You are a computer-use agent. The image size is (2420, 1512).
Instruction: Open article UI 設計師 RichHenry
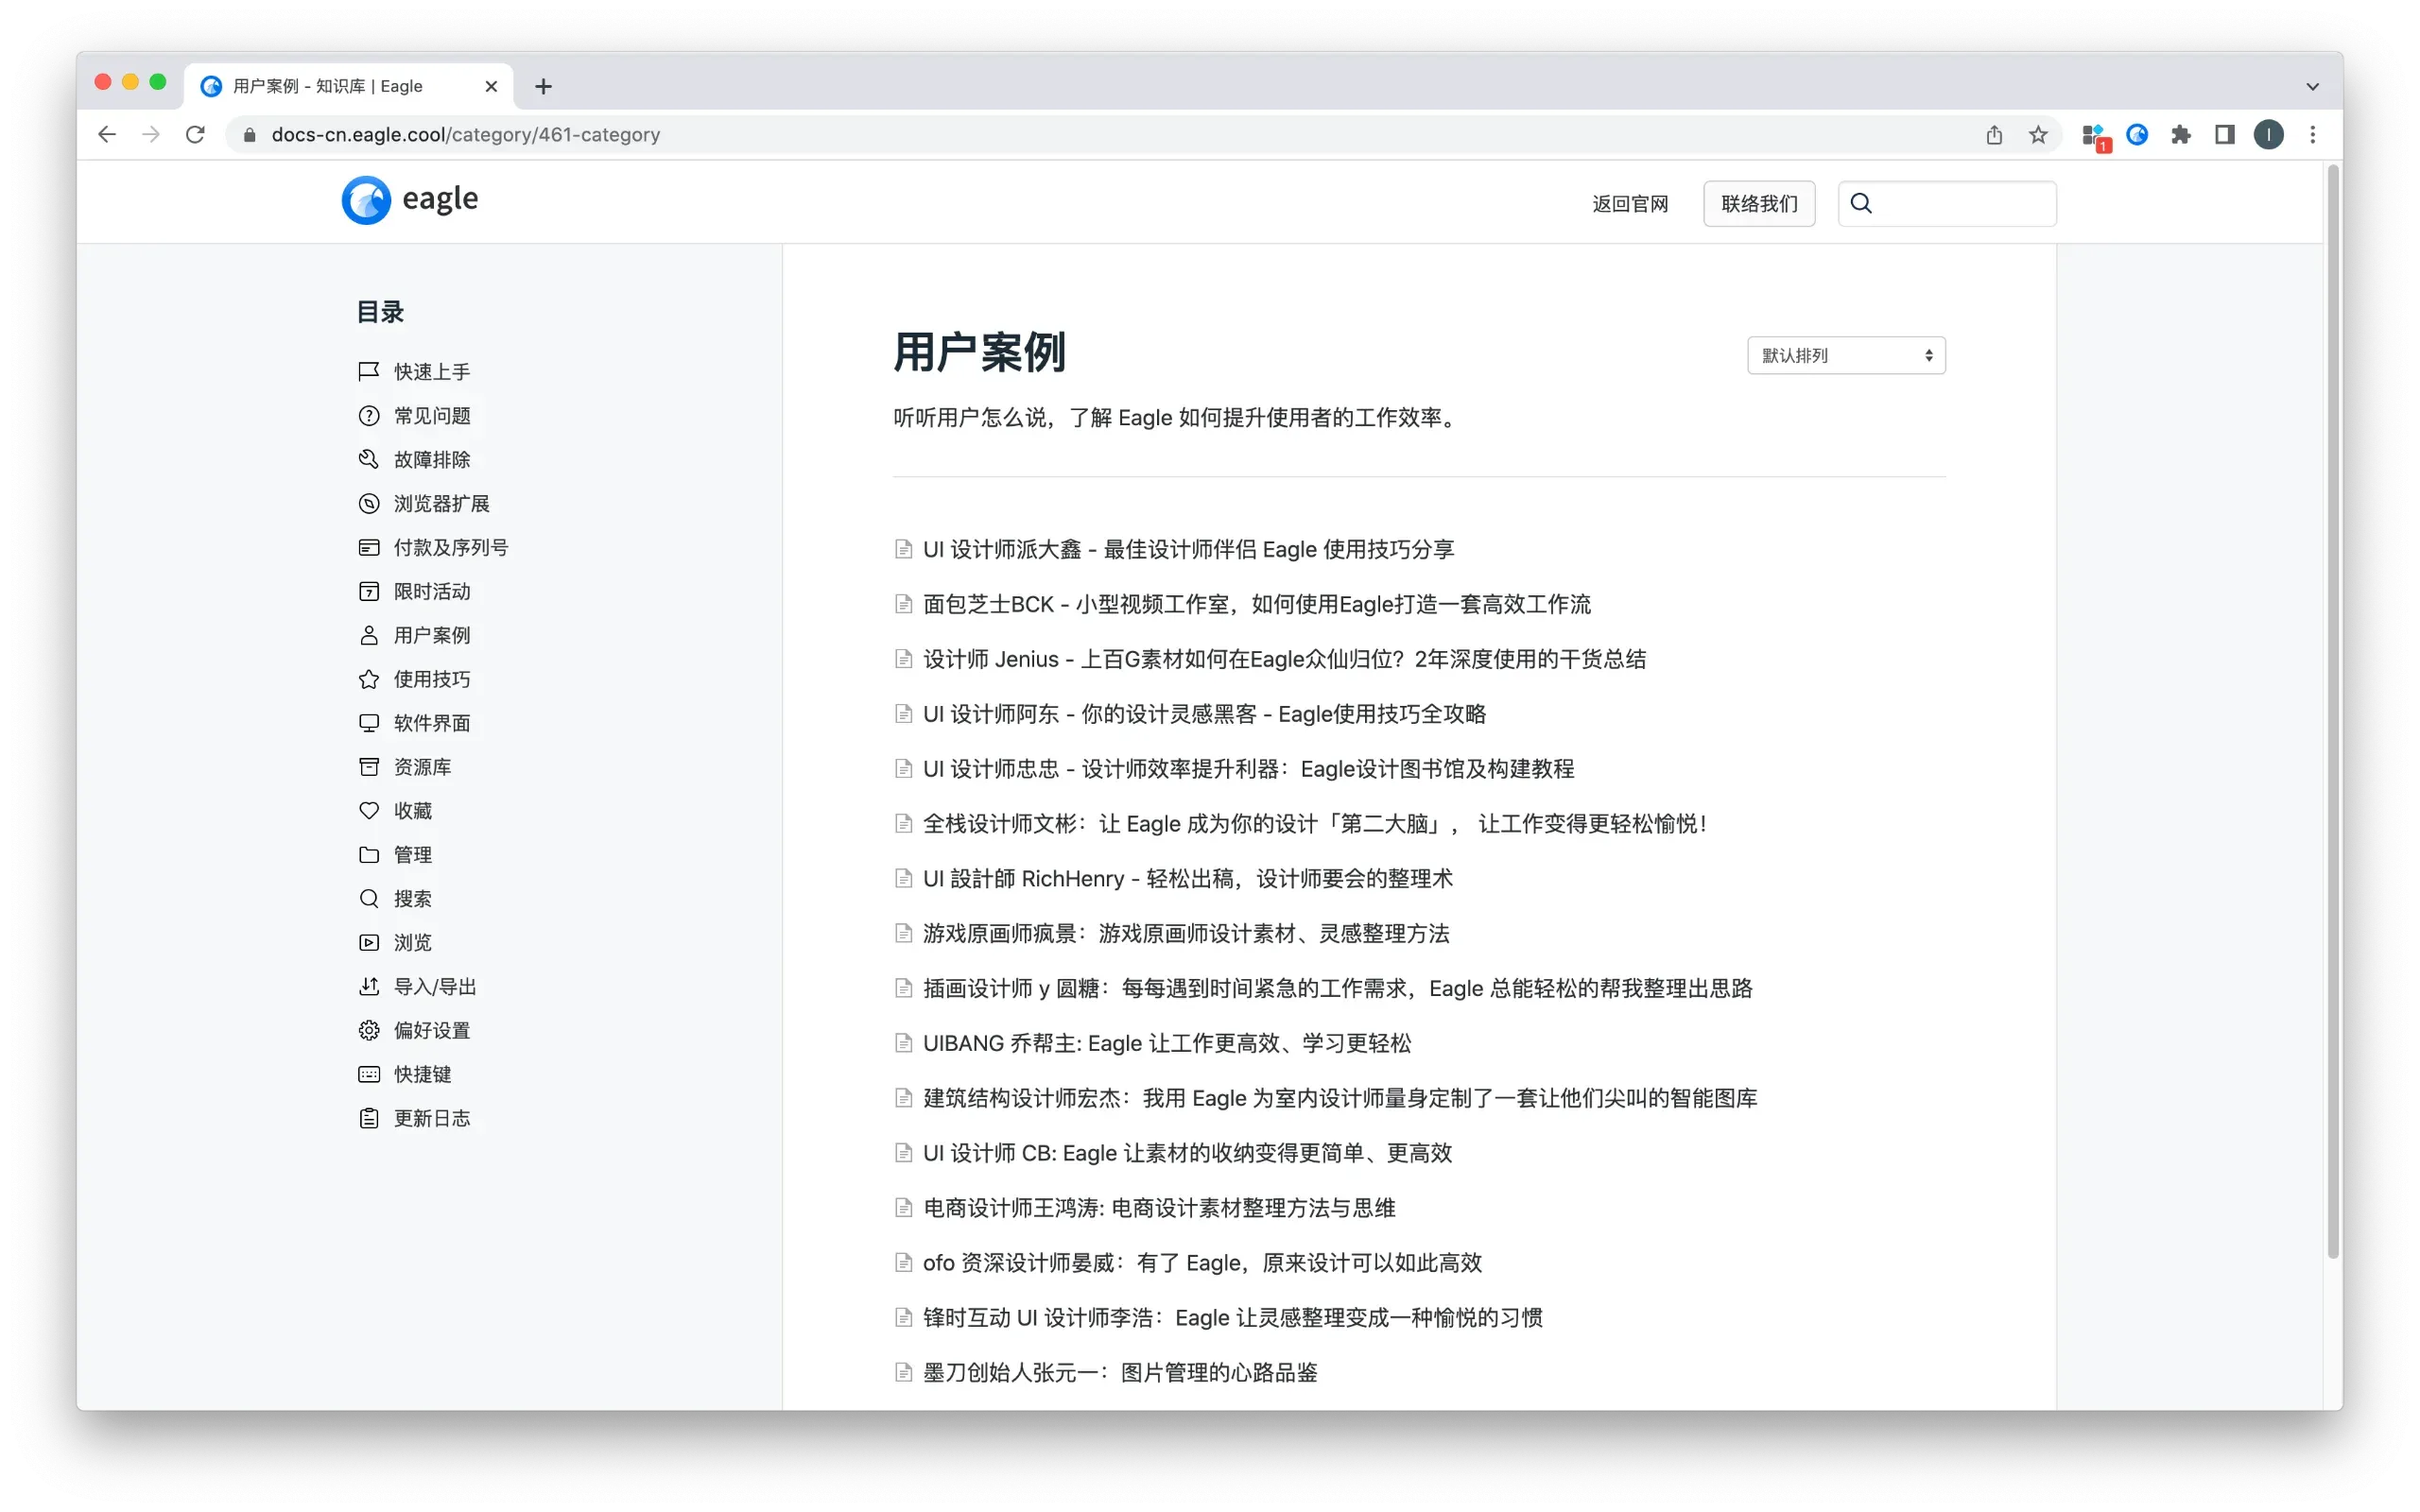(1187, 879)
